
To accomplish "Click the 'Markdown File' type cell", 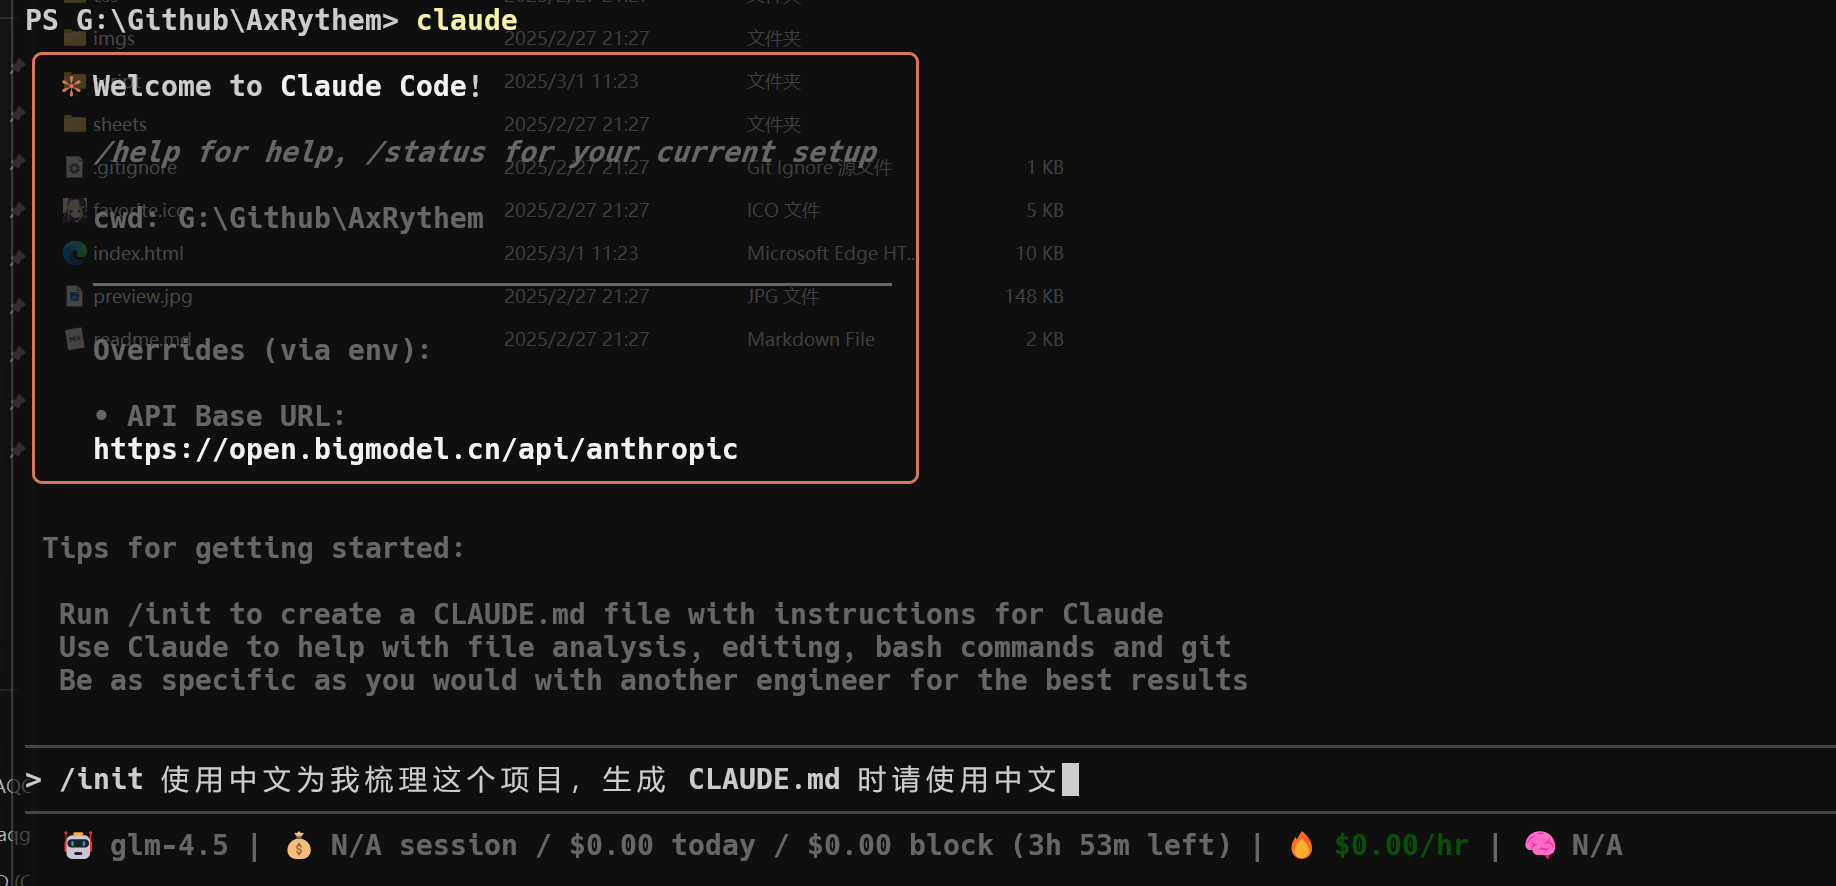I will 811,339.
